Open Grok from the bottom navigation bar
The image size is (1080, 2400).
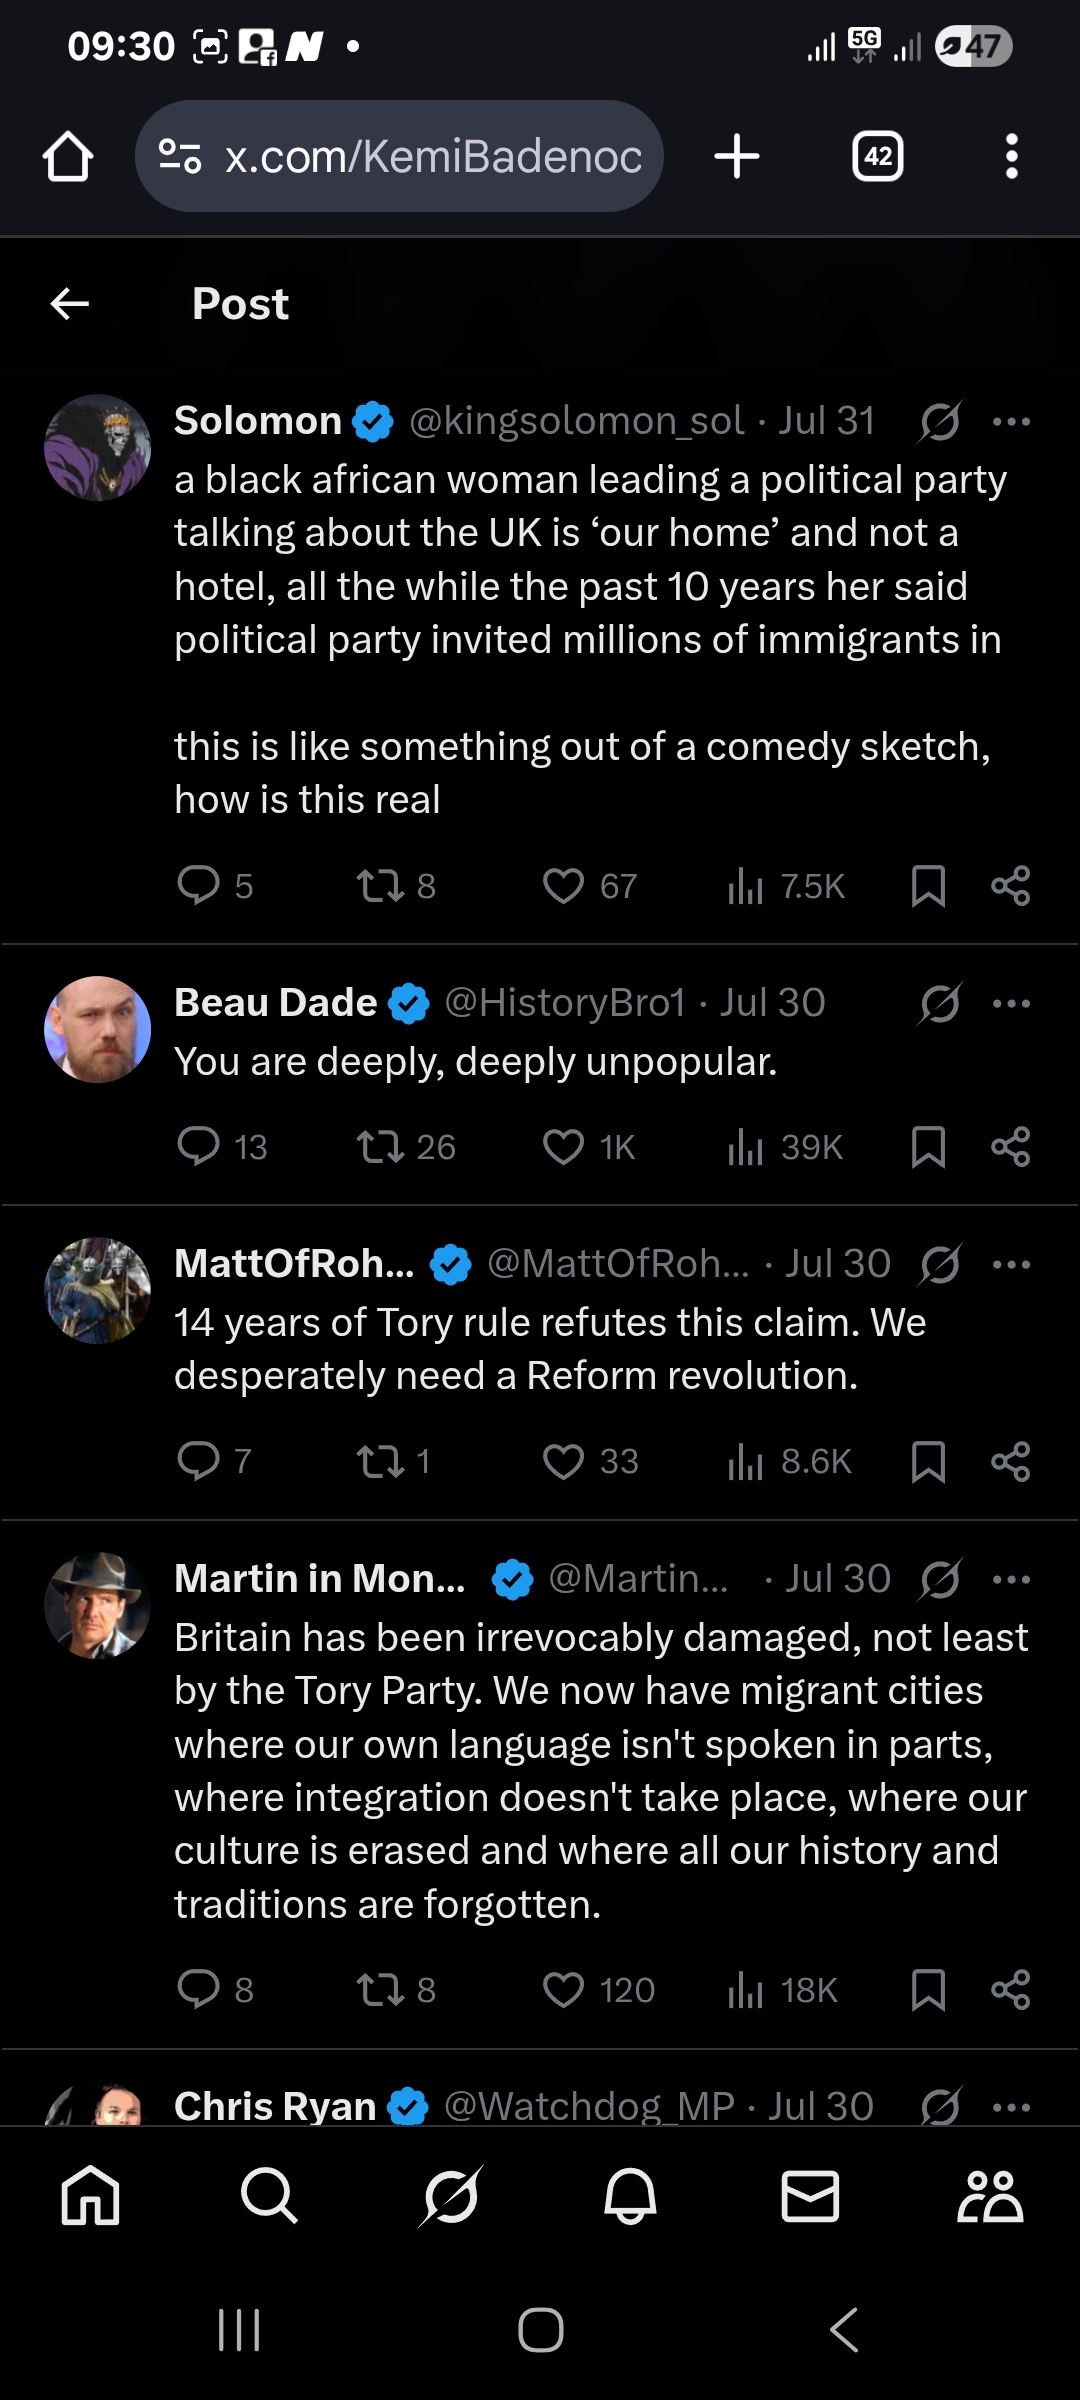tap(451, 2196)
